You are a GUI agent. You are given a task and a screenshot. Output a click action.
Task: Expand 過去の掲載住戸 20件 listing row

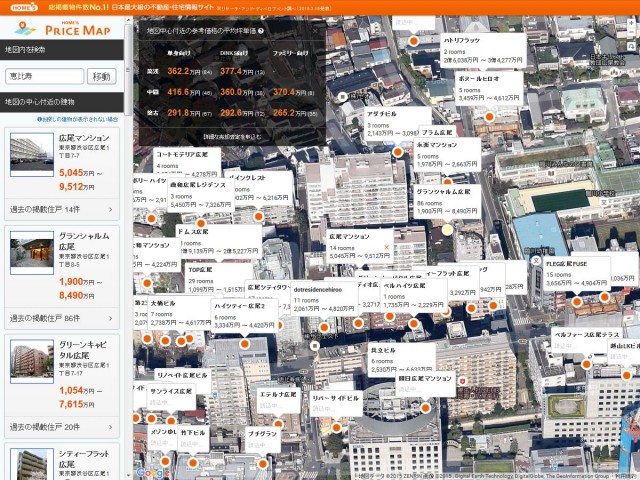[x=62, y=426]
